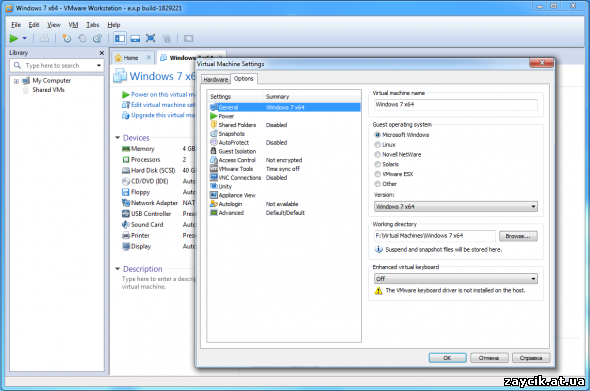Toggle the thumbnail bar toolbar icon
Image resolution: width=590 pixels, height=391 pixels.
coord(135,38)
